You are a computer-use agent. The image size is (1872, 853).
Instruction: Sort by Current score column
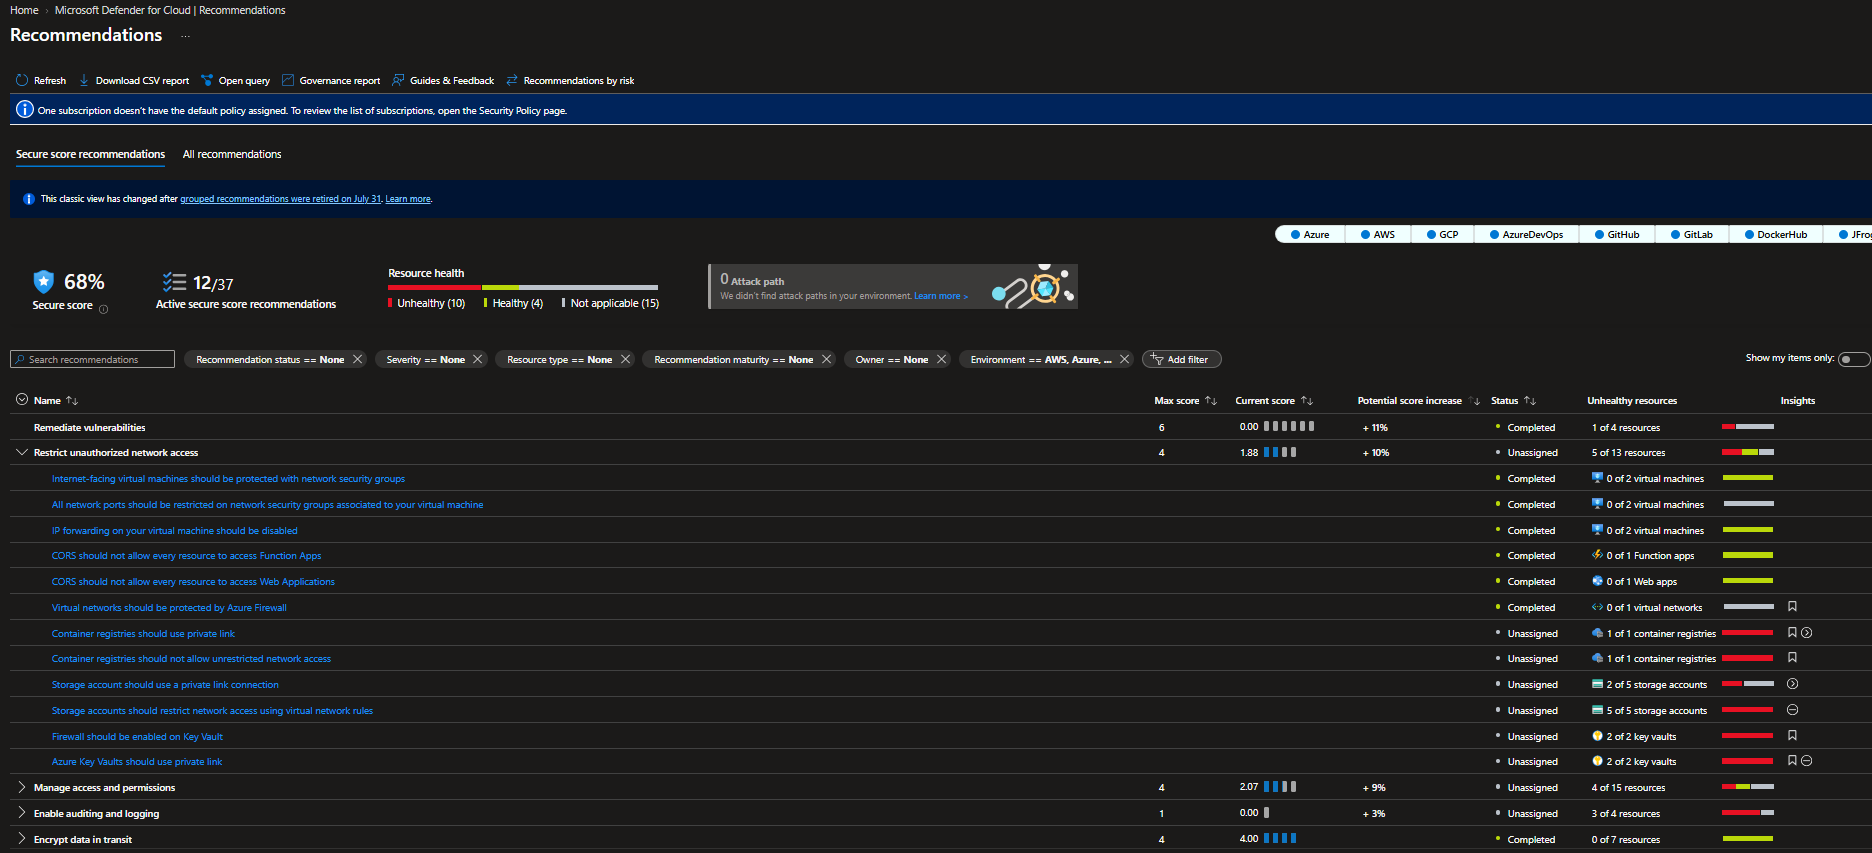pos(1307,400)
